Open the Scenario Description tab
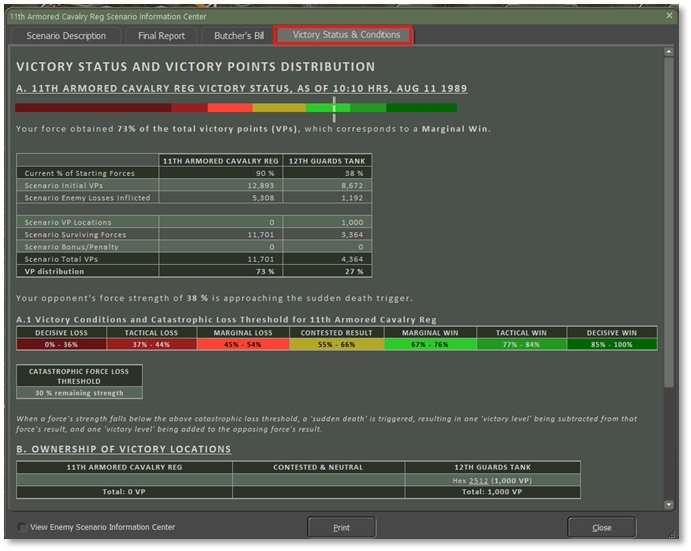The image size is (691, 551). pos(66,36)
